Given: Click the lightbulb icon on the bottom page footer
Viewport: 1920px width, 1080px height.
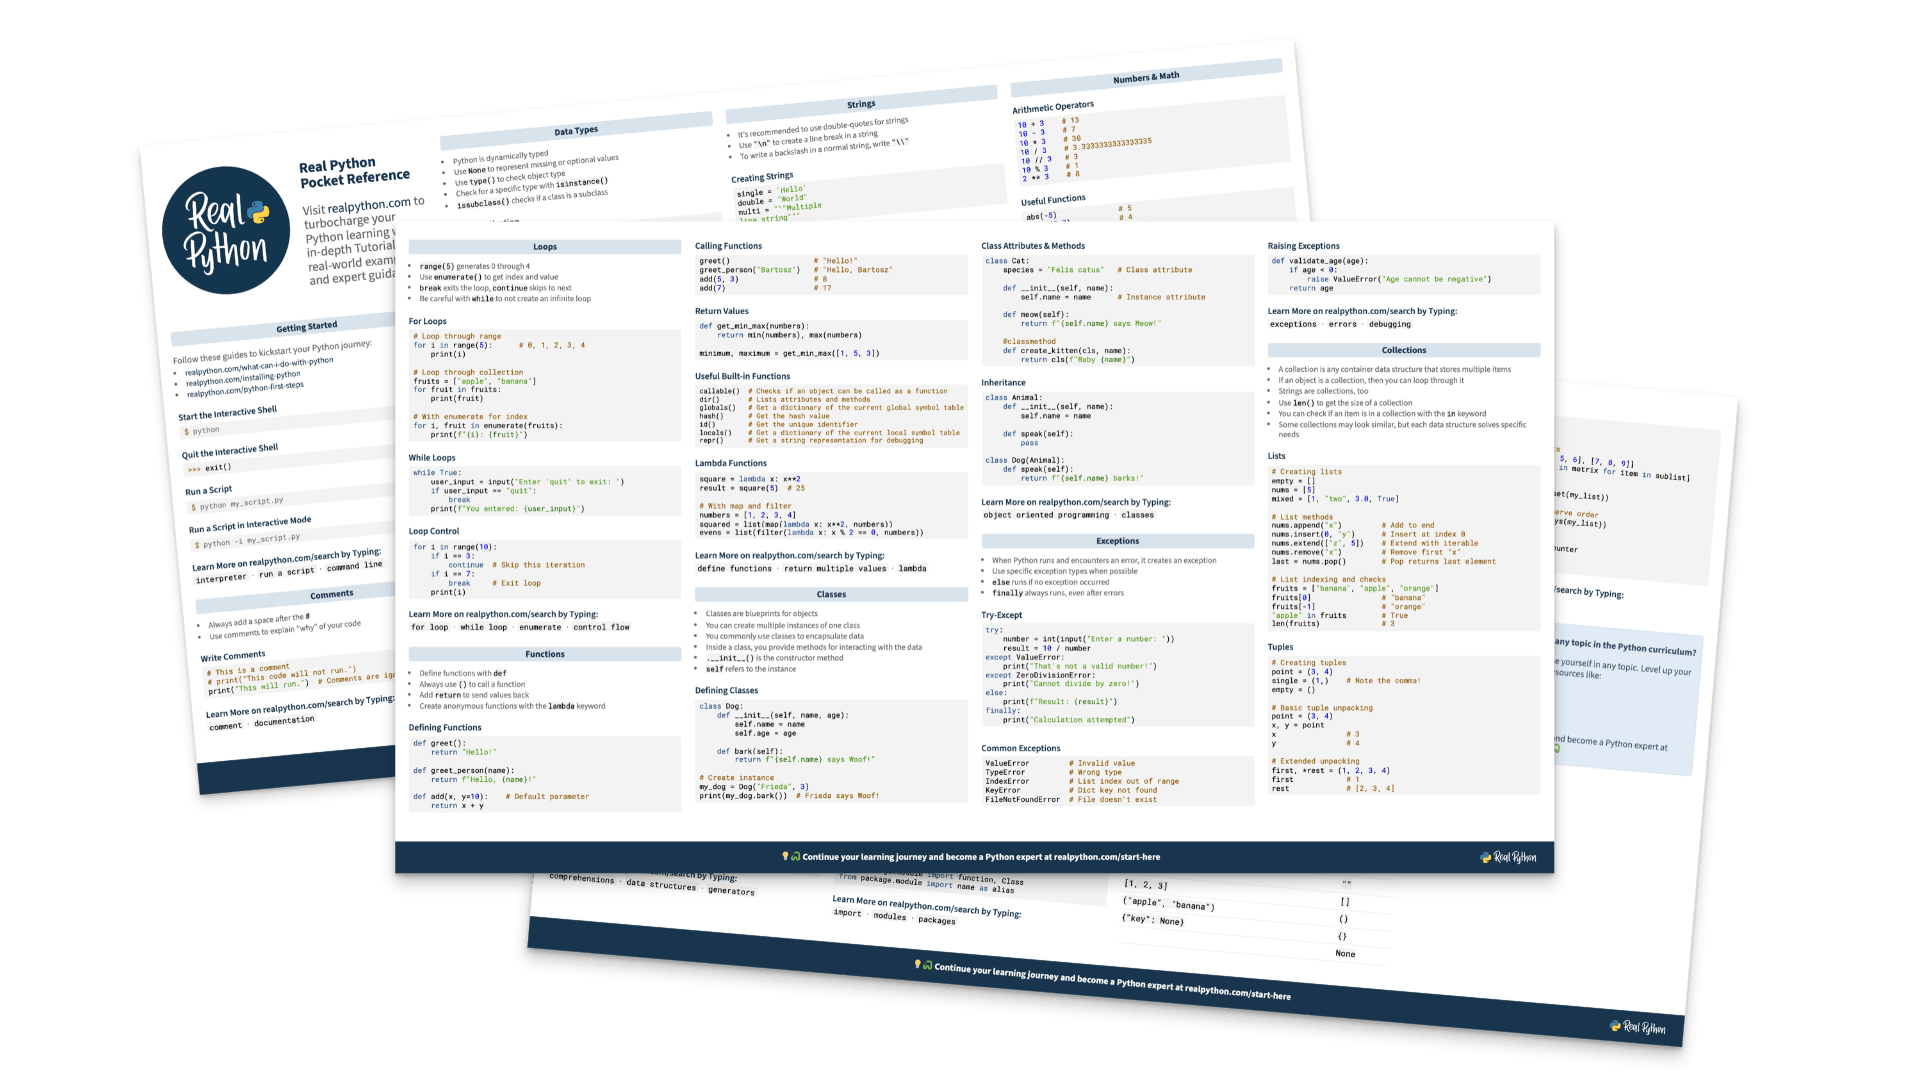Looking at the screenshot, I should pyautogui.click(x=917, y=964).
